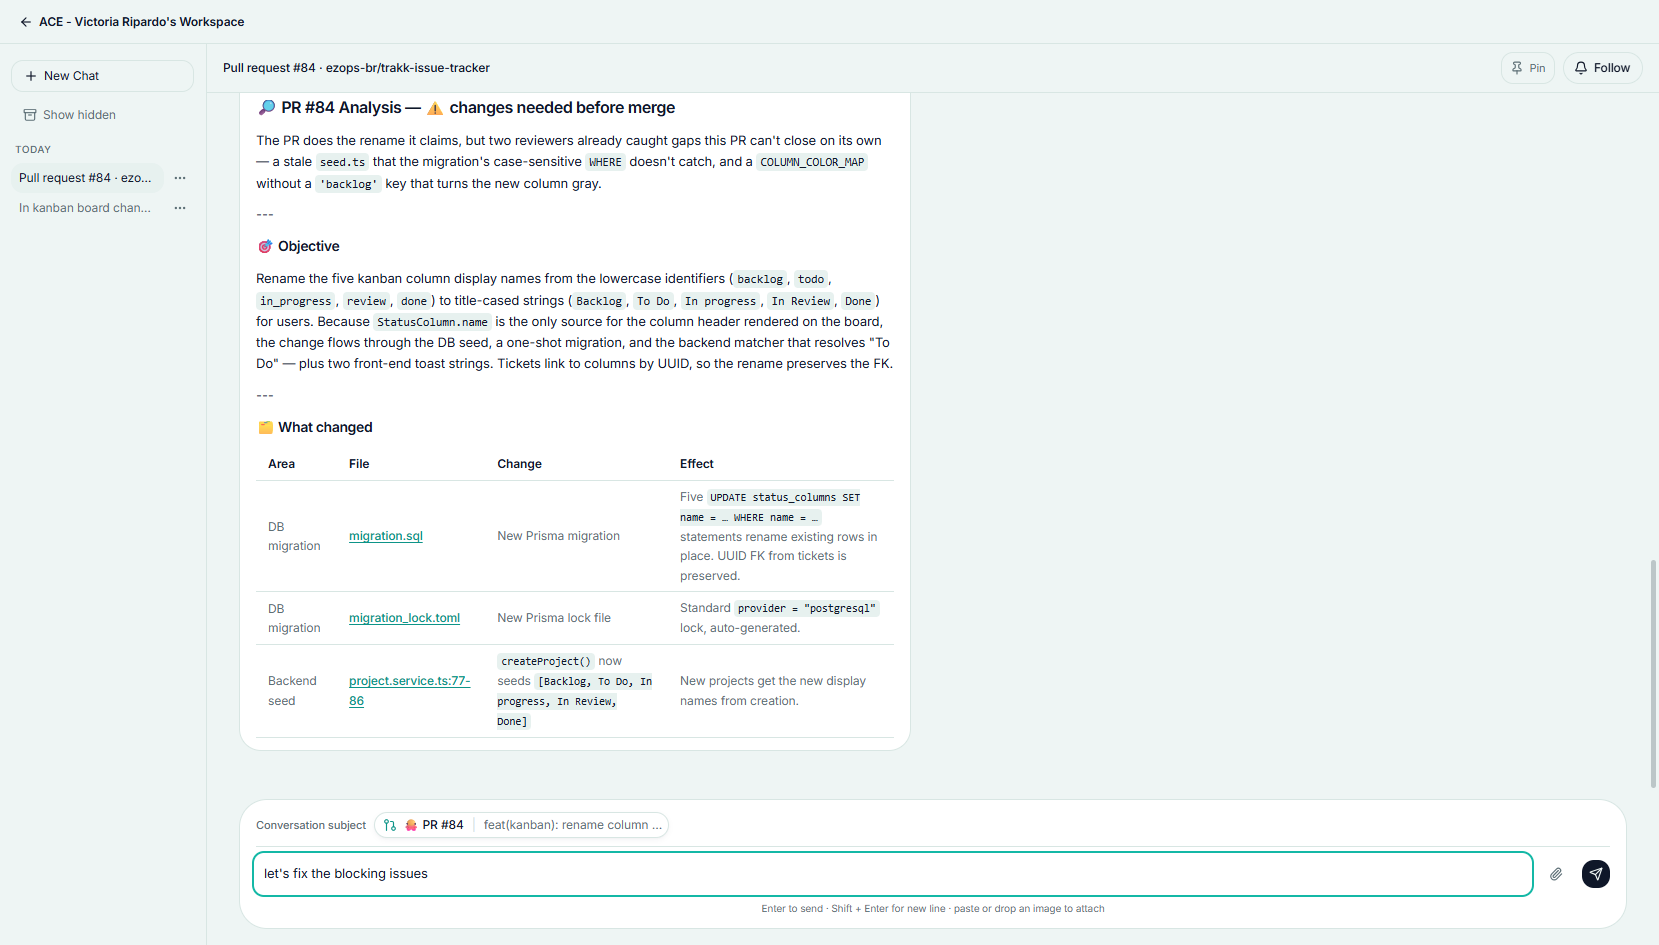Open the migration.sql file link
The image size is (1659, 945).
point(386,536)
